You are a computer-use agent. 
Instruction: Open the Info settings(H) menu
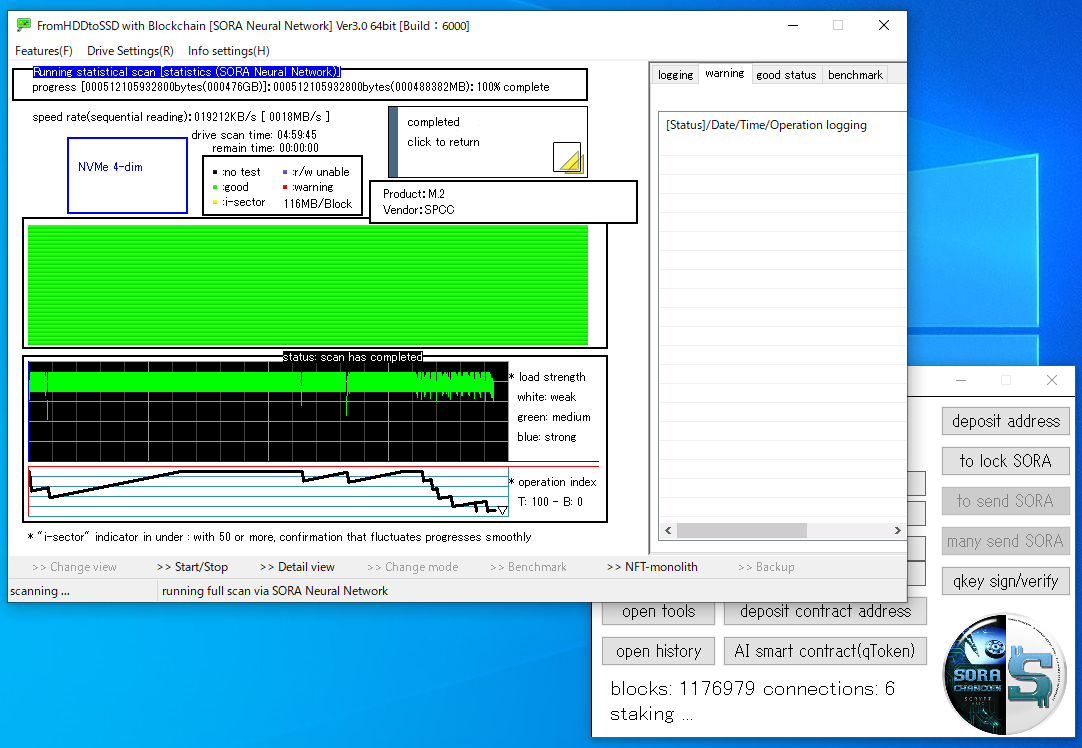pyautogui.click(x=228, y=50)
